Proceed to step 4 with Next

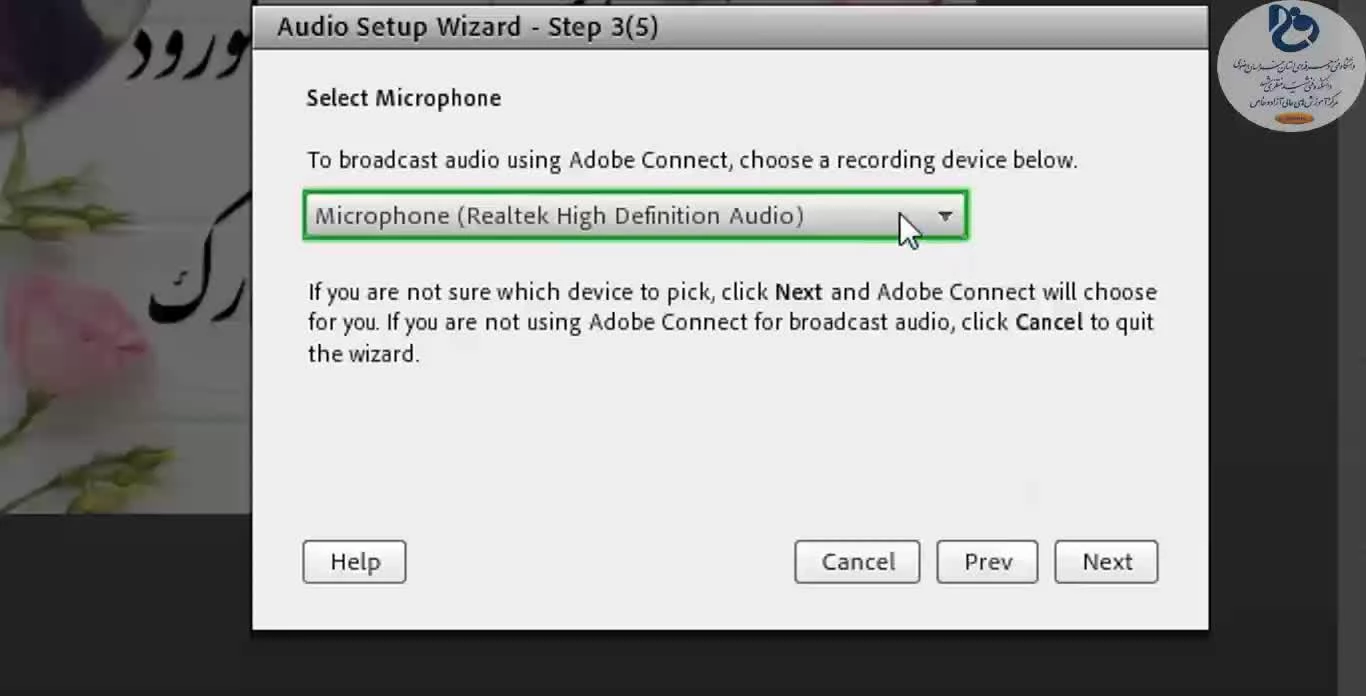click(1106, 562)
